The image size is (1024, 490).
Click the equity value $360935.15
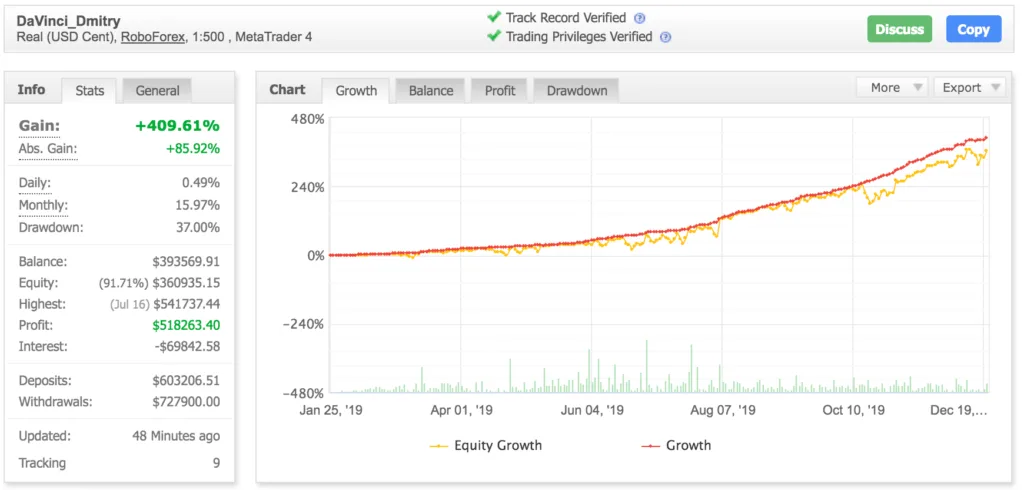coord(186,283)
